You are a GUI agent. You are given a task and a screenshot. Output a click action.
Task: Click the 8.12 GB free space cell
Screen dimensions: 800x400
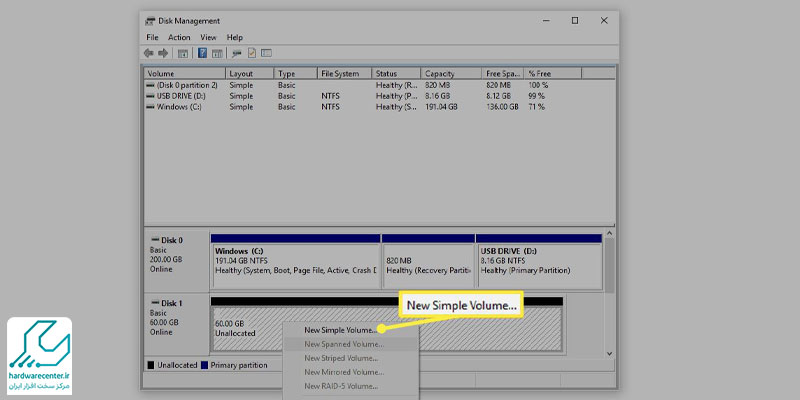pyautogui.click(x=498, y=96)
